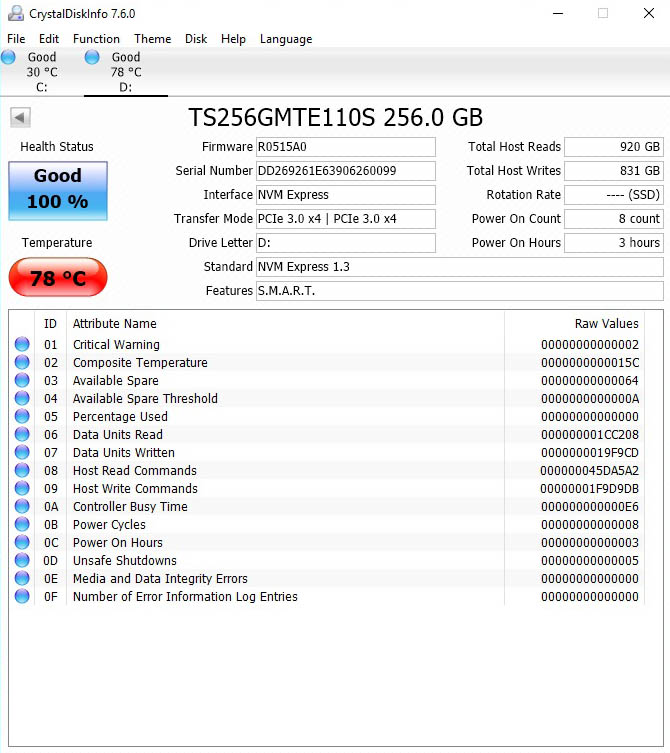Click the Interface field NVM Express
This screenshot has height=753, width=670.
click(x=346, y=195)
